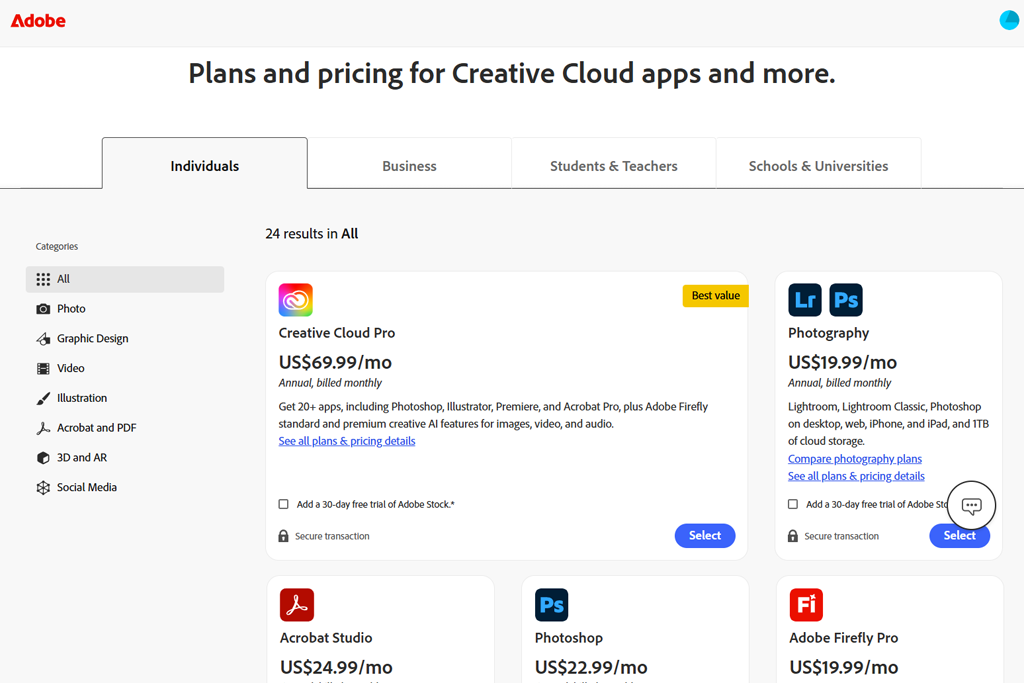The height and width of the screenshot is (683, 1024).
Task: Open Compare photography plans link
Action: (x=855, y=459)
